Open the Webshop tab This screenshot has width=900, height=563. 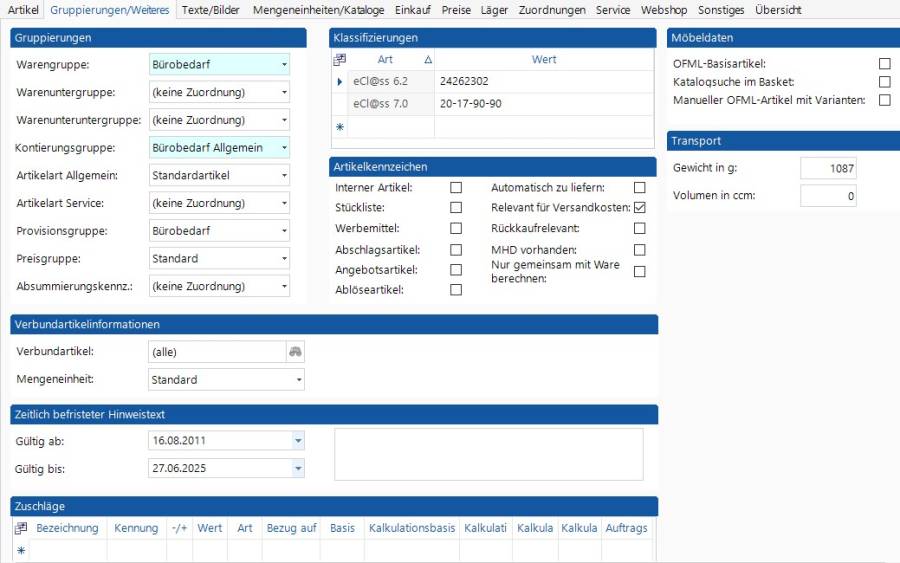point(662,10)
